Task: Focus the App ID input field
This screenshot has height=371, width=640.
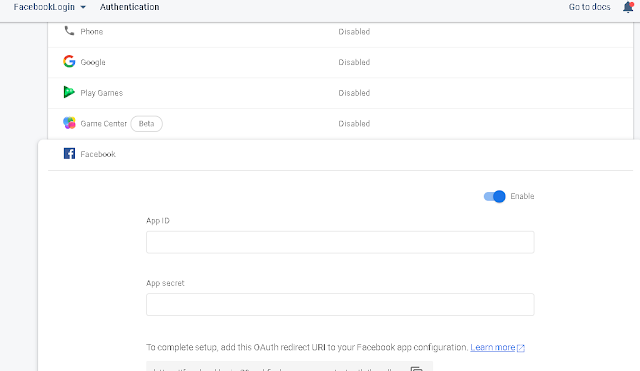Action: point(340,242)
